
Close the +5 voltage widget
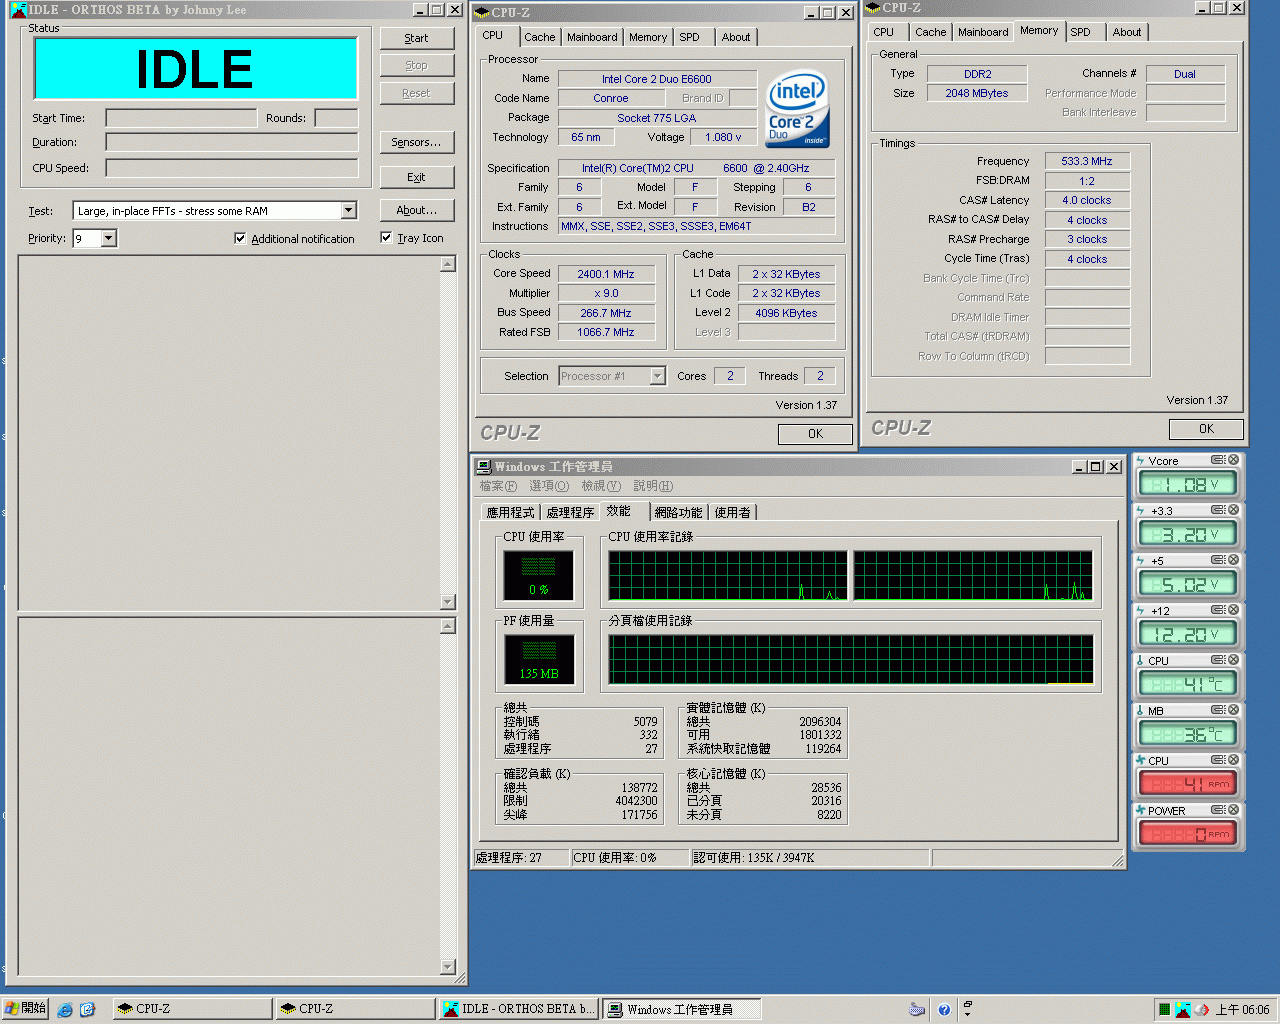[x=1233, y=560]
